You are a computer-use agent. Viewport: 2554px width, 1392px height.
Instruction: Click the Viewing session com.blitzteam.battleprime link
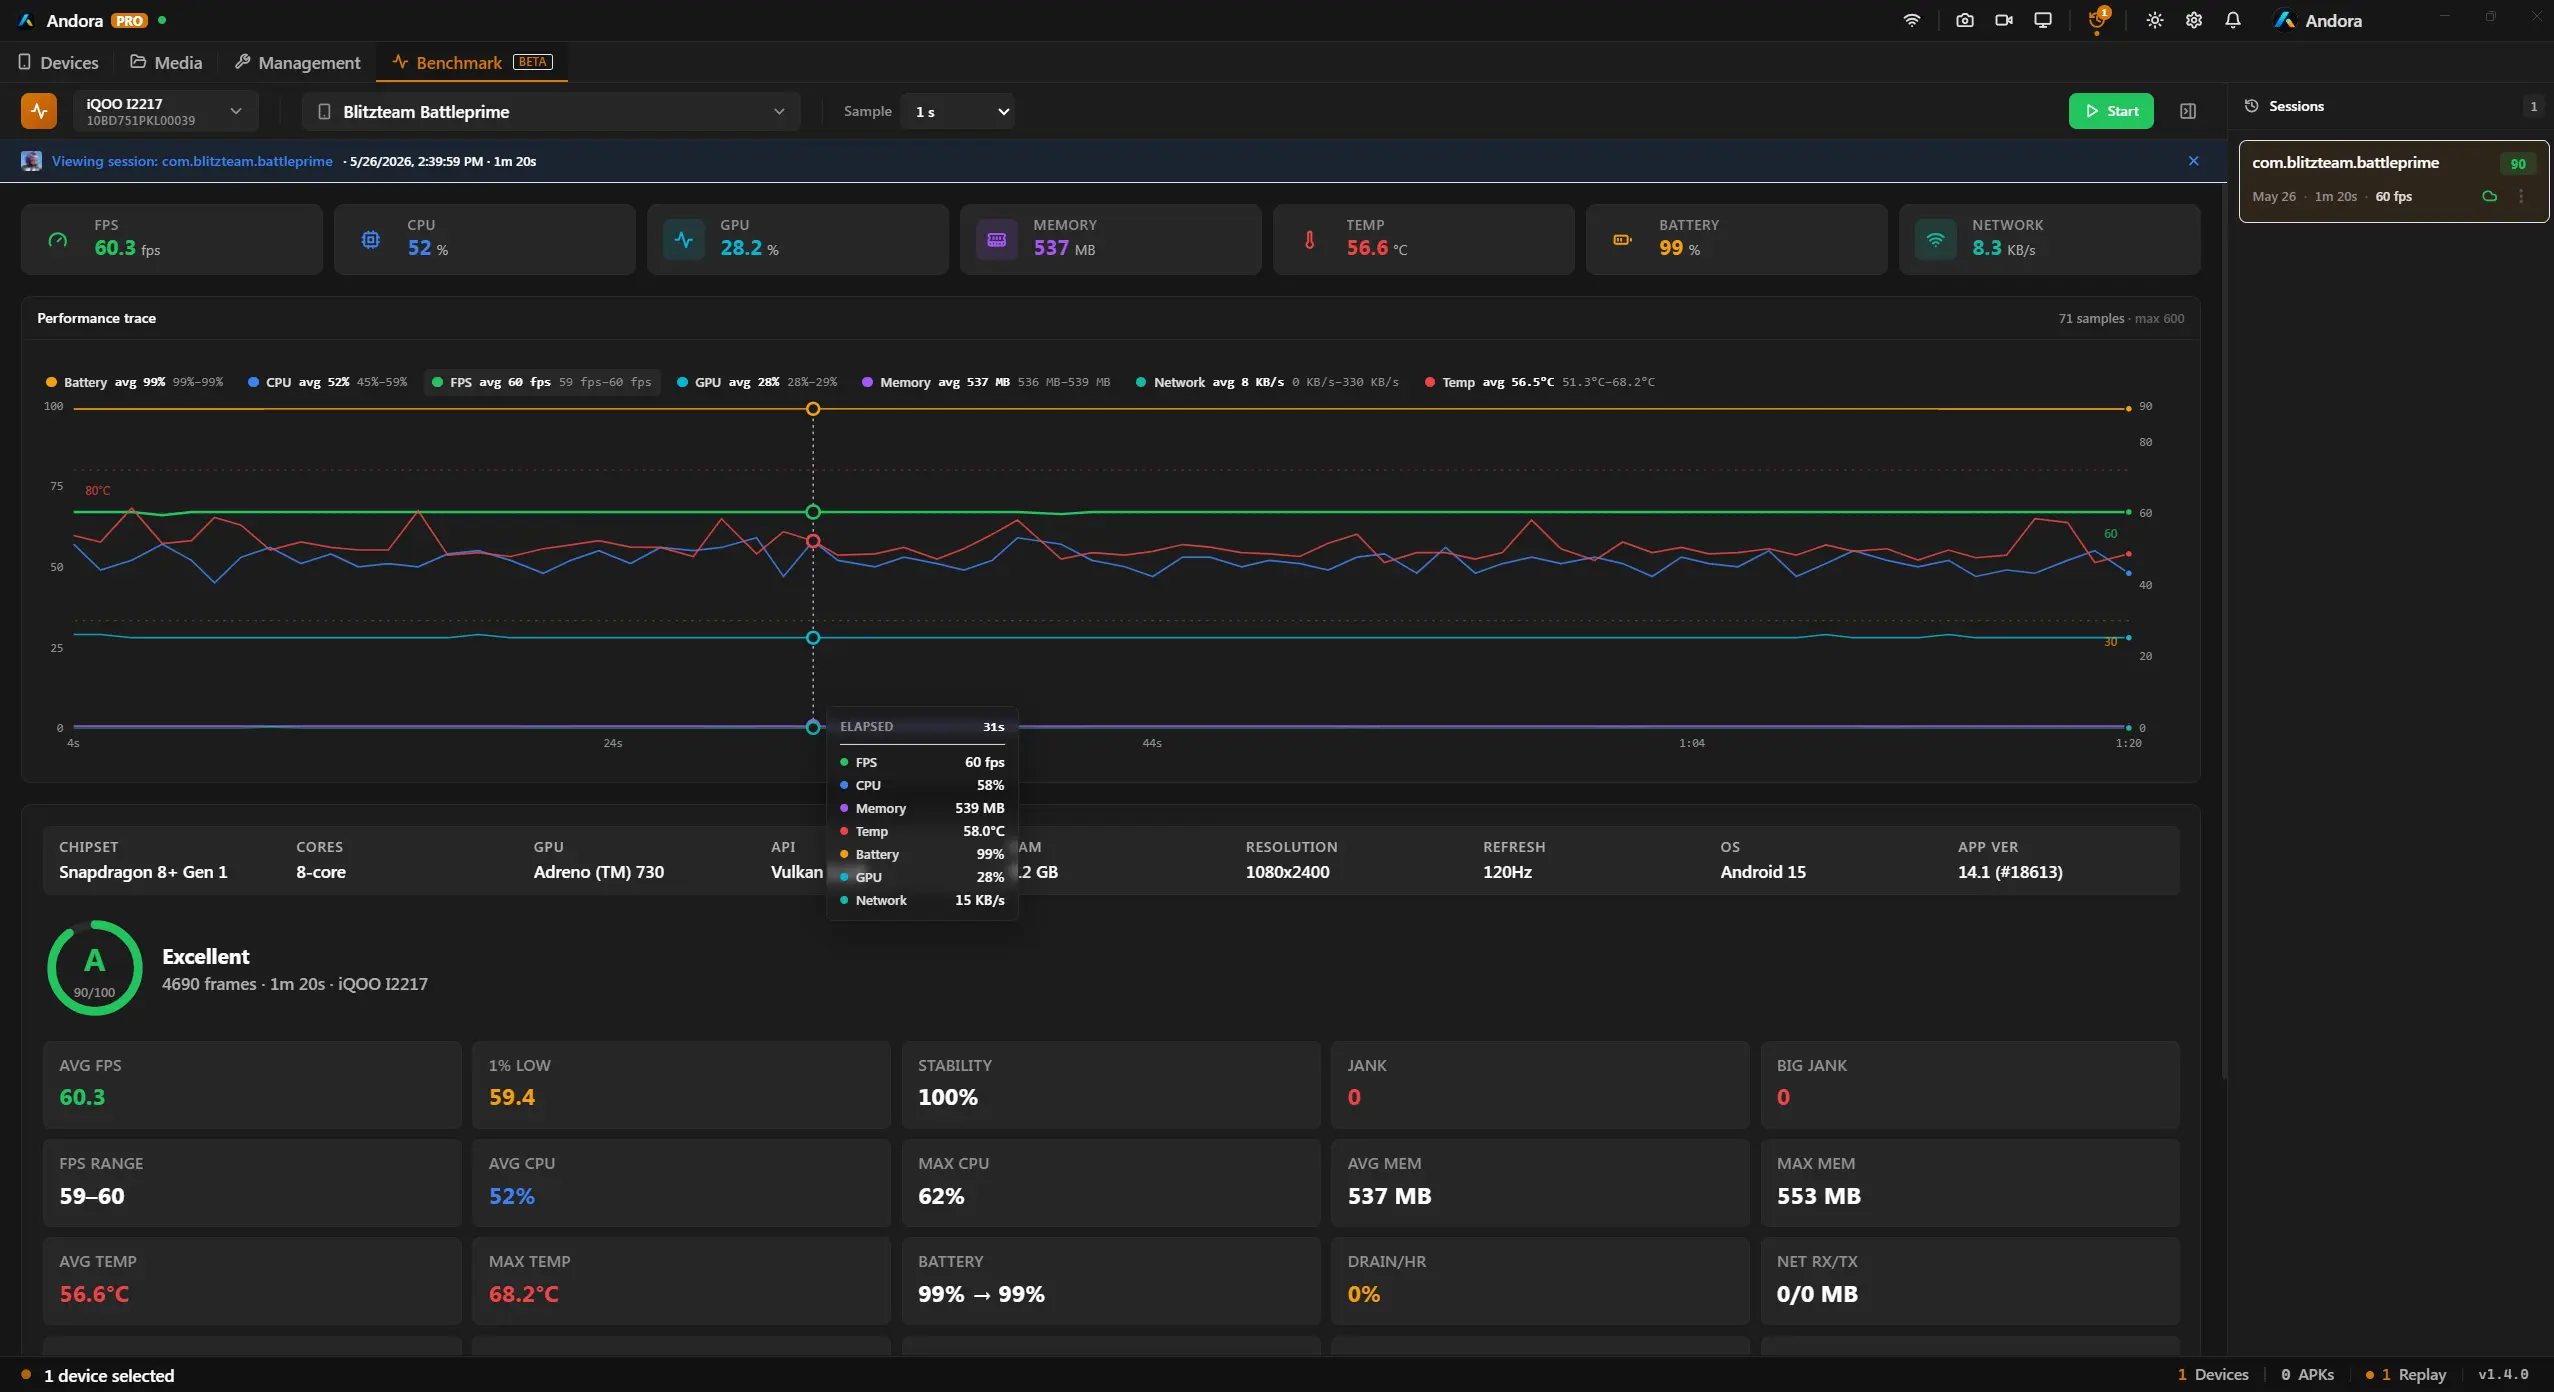point(192,161)
